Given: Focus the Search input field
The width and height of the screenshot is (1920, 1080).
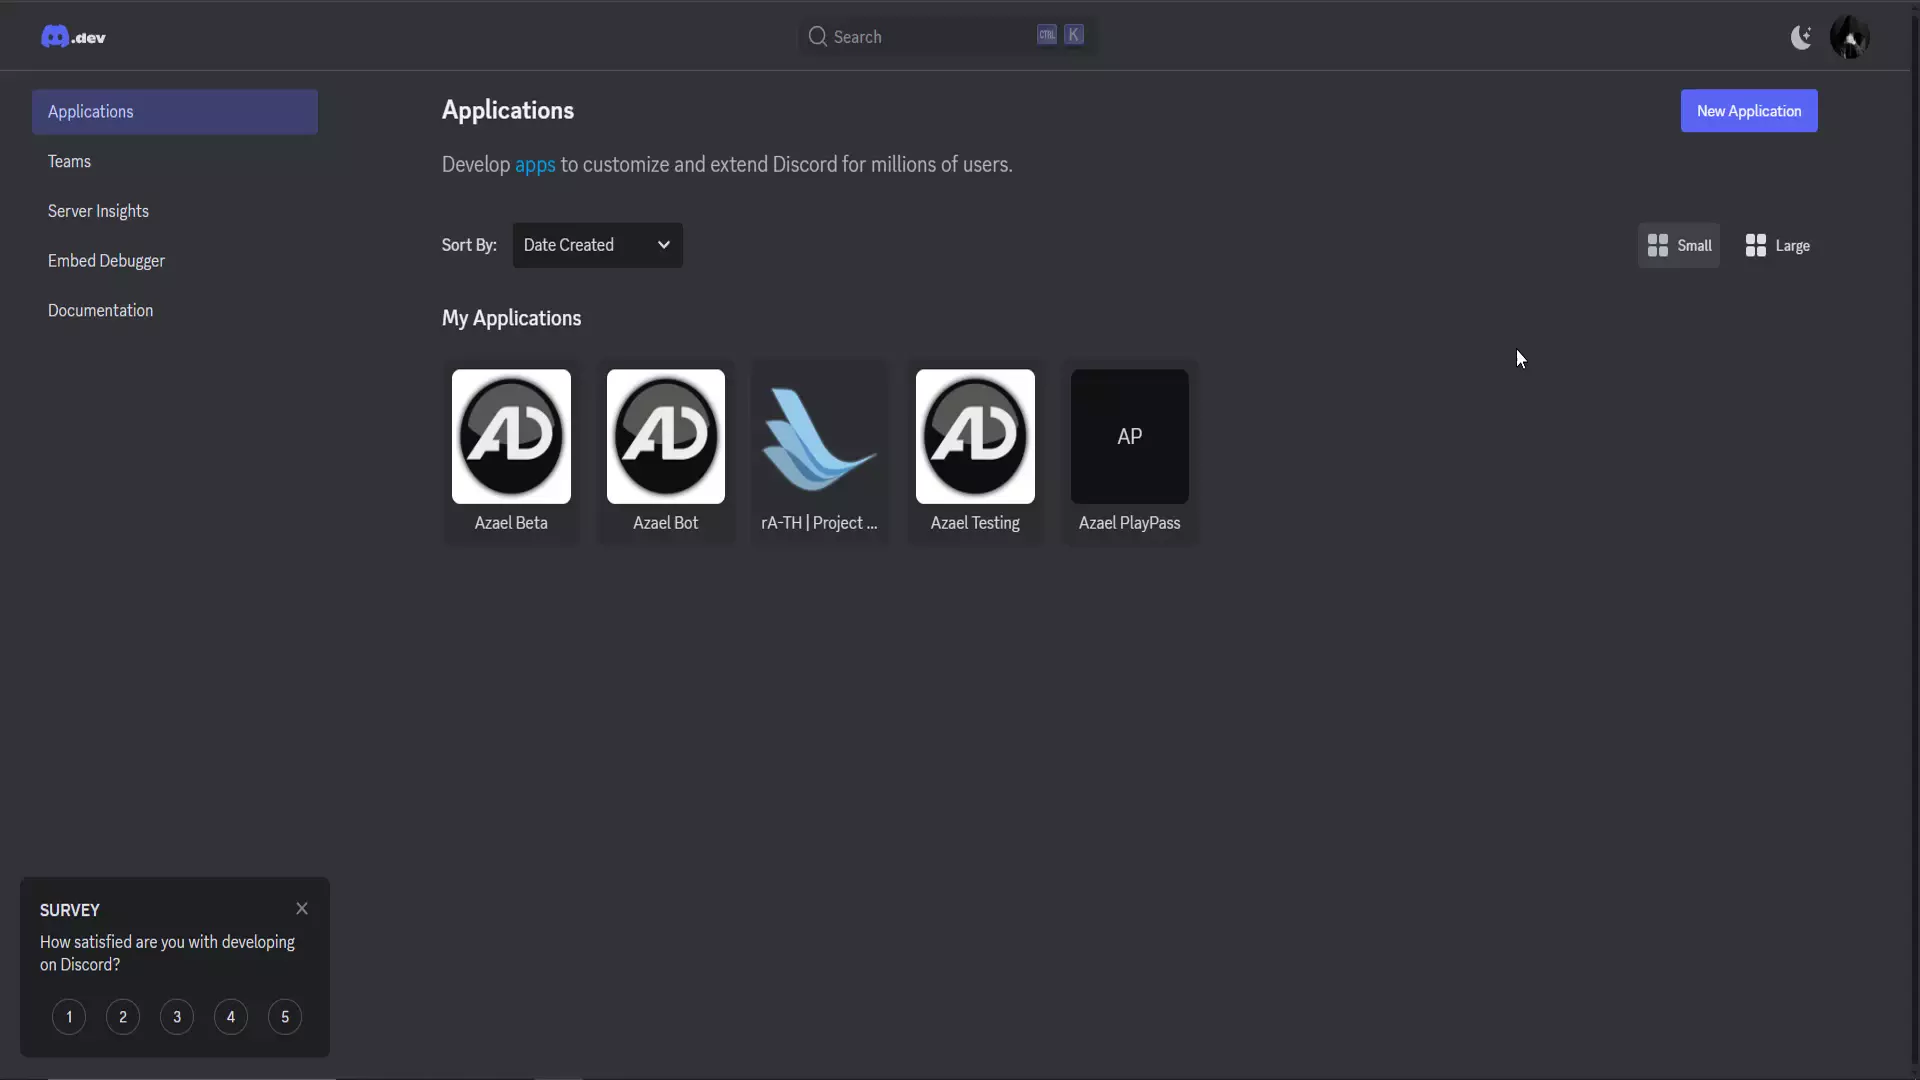Looking at the screenshot, I should (x=945, y=37).
